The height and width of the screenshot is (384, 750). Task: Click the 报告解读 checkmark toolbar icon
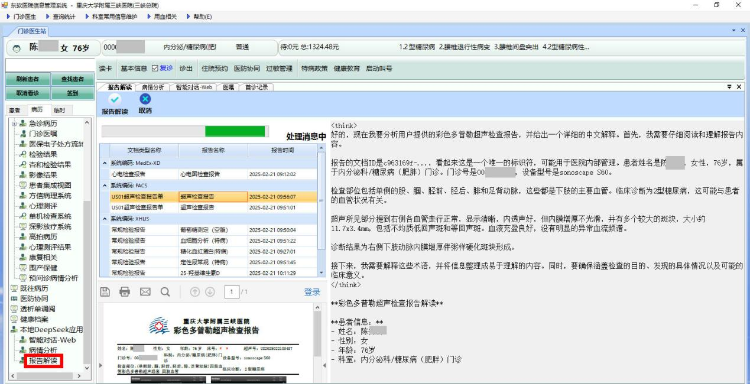click(x=114, y=99)
